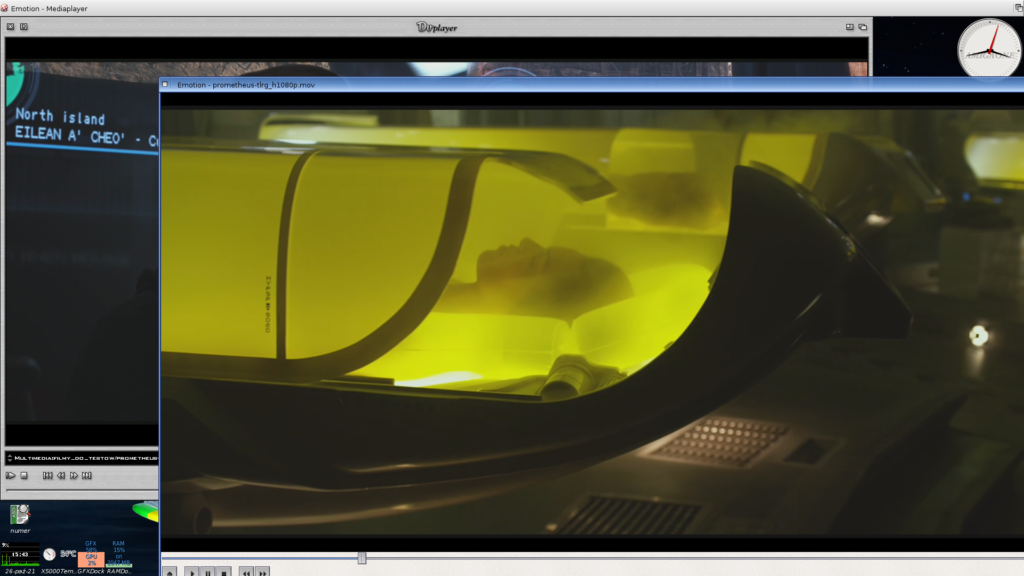
Task: Click the Emotion prometheus window title bar
Action: click(x=592, y=84)
